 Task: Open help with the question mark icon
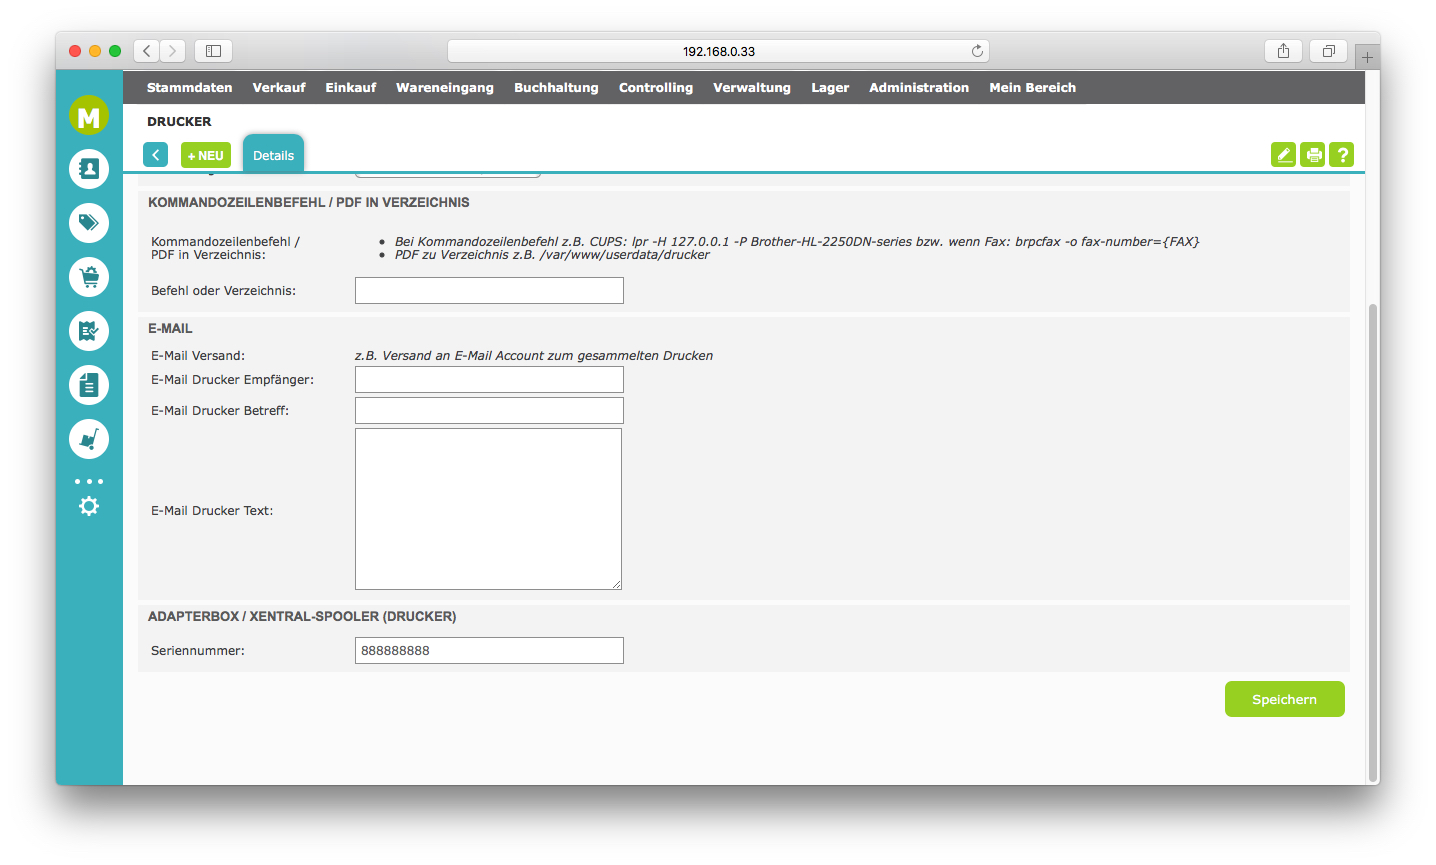(1342, 155)
